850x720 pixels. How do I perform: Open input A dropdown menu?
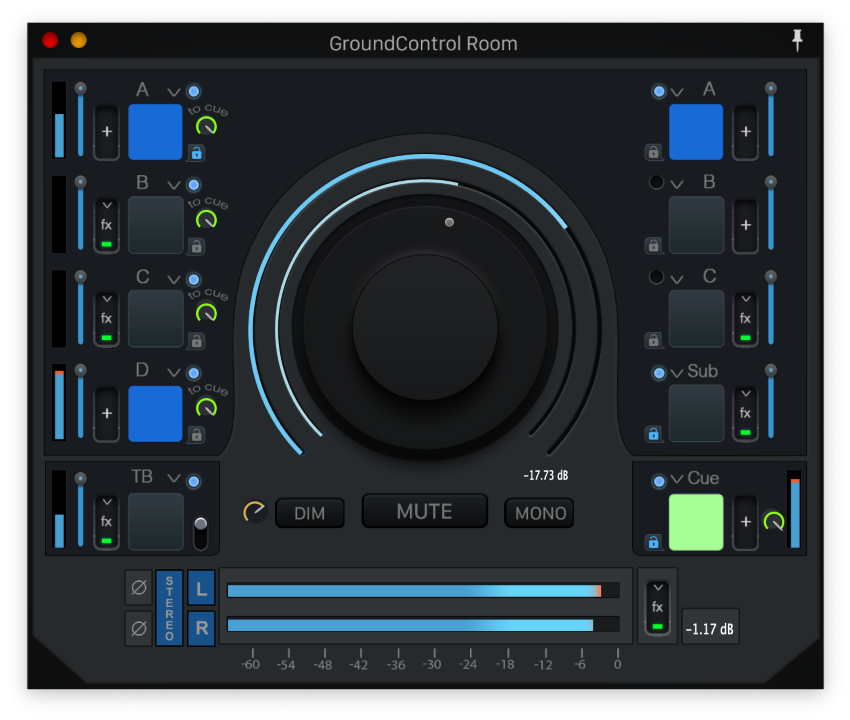coord(173,92)
